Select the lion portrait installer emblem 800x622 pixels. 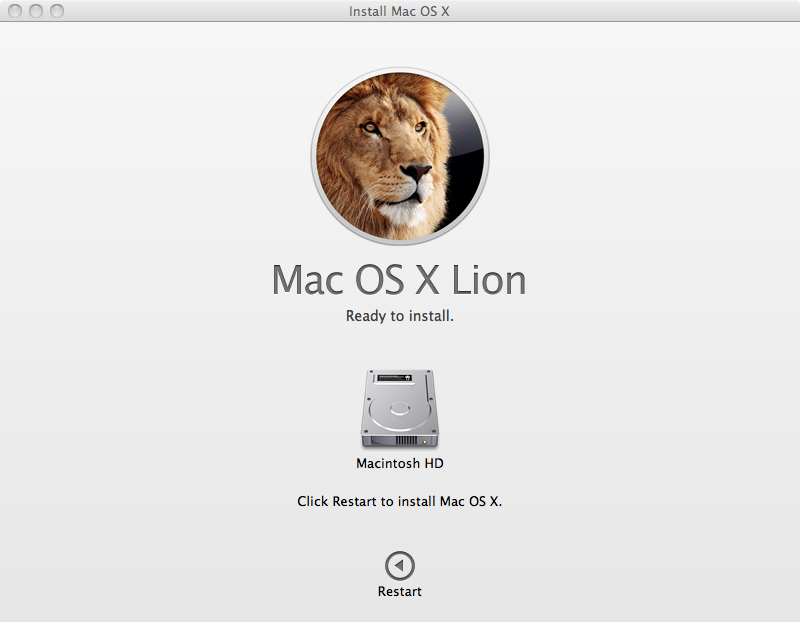pos(400,152)
